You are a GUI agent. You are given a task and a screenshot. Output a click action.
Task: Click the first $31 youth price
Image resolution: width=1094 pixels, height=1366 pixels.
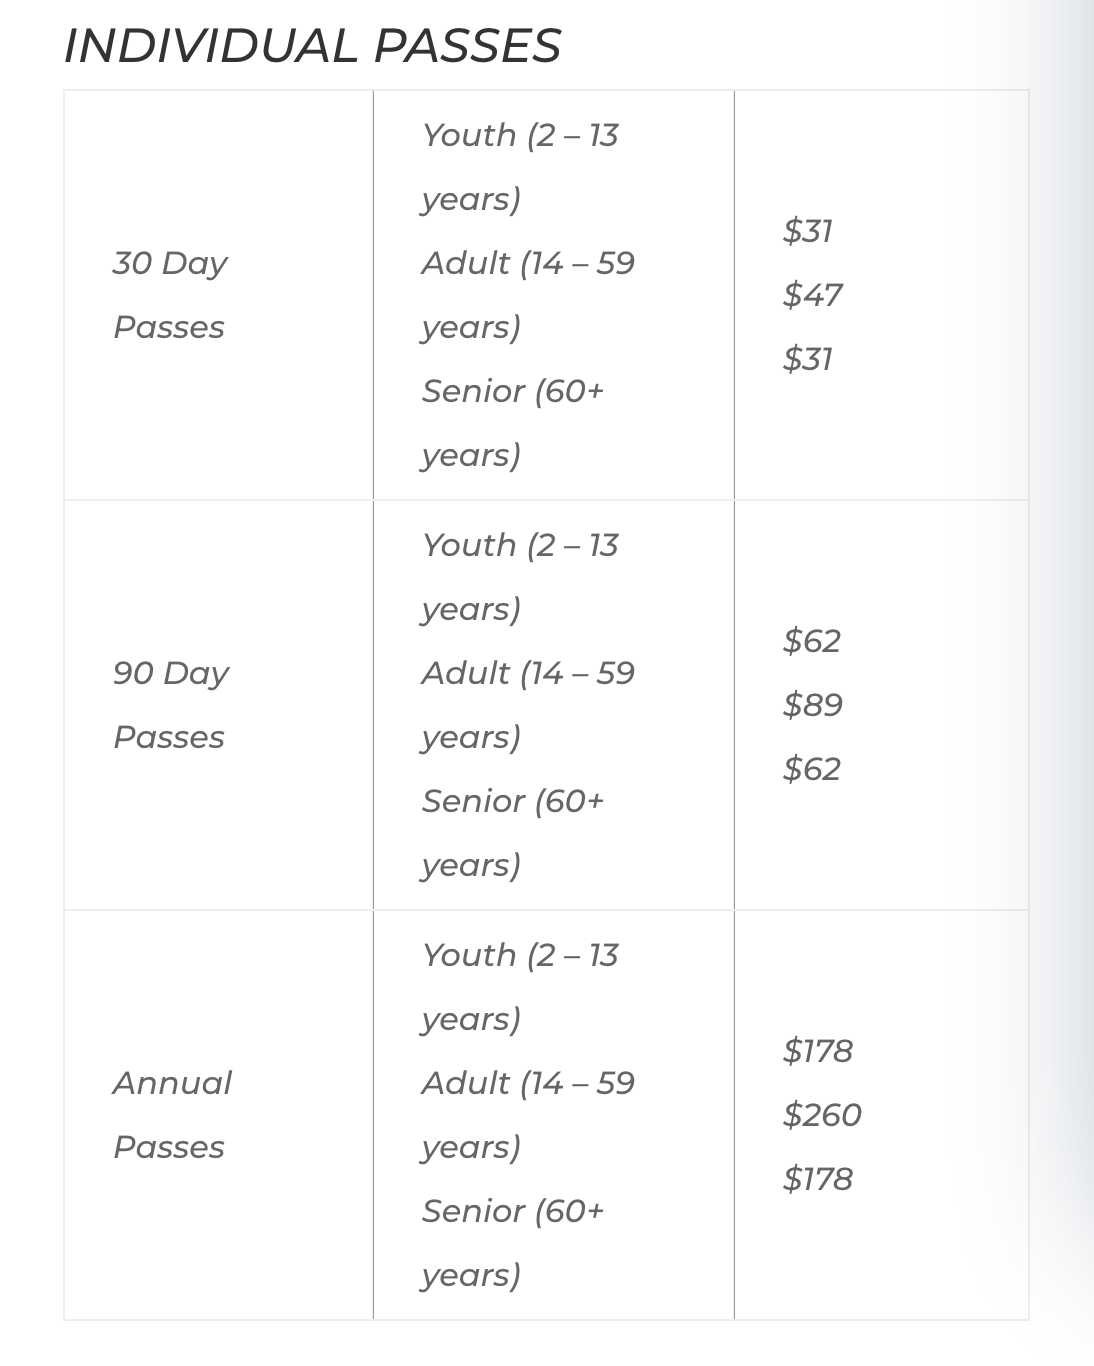(x=808, y=231)
